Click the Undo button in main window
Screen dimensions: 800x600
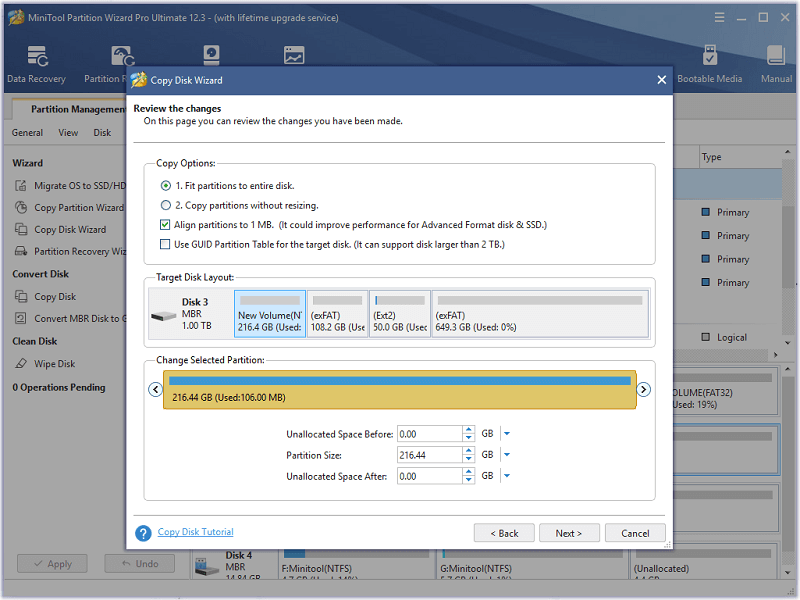[140, 564]
